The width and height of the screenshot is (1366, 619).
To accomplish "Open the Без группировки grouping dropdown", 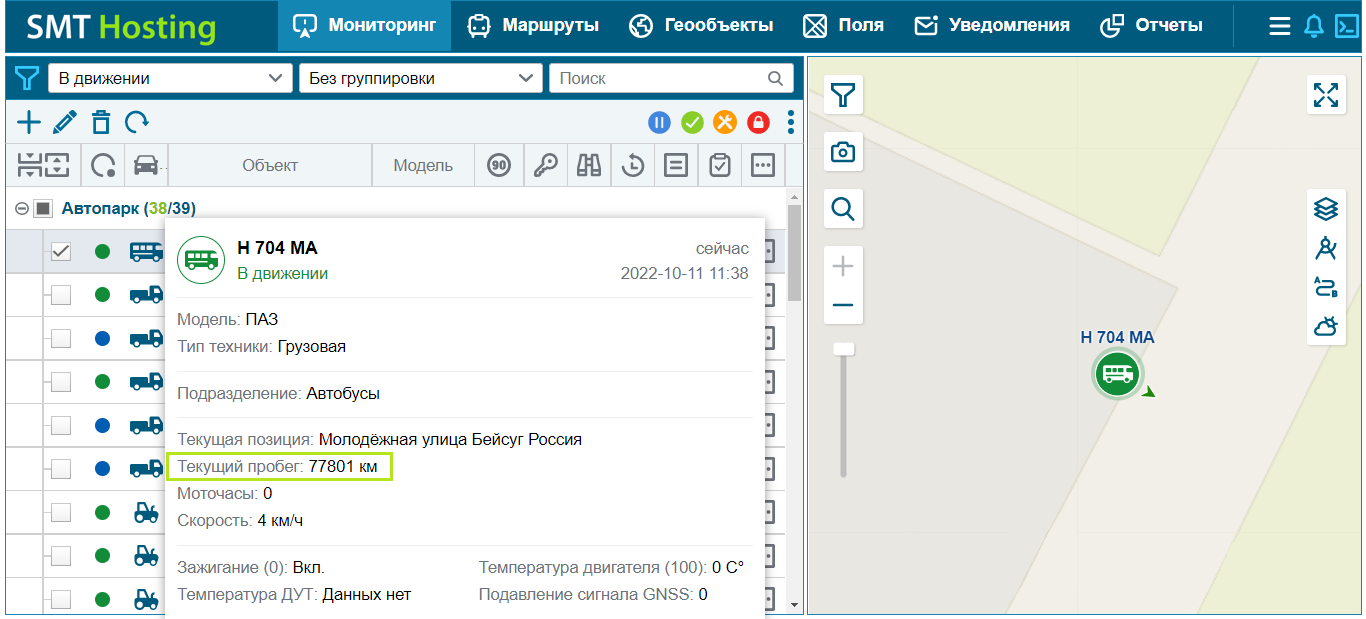I will coord(420,78).
